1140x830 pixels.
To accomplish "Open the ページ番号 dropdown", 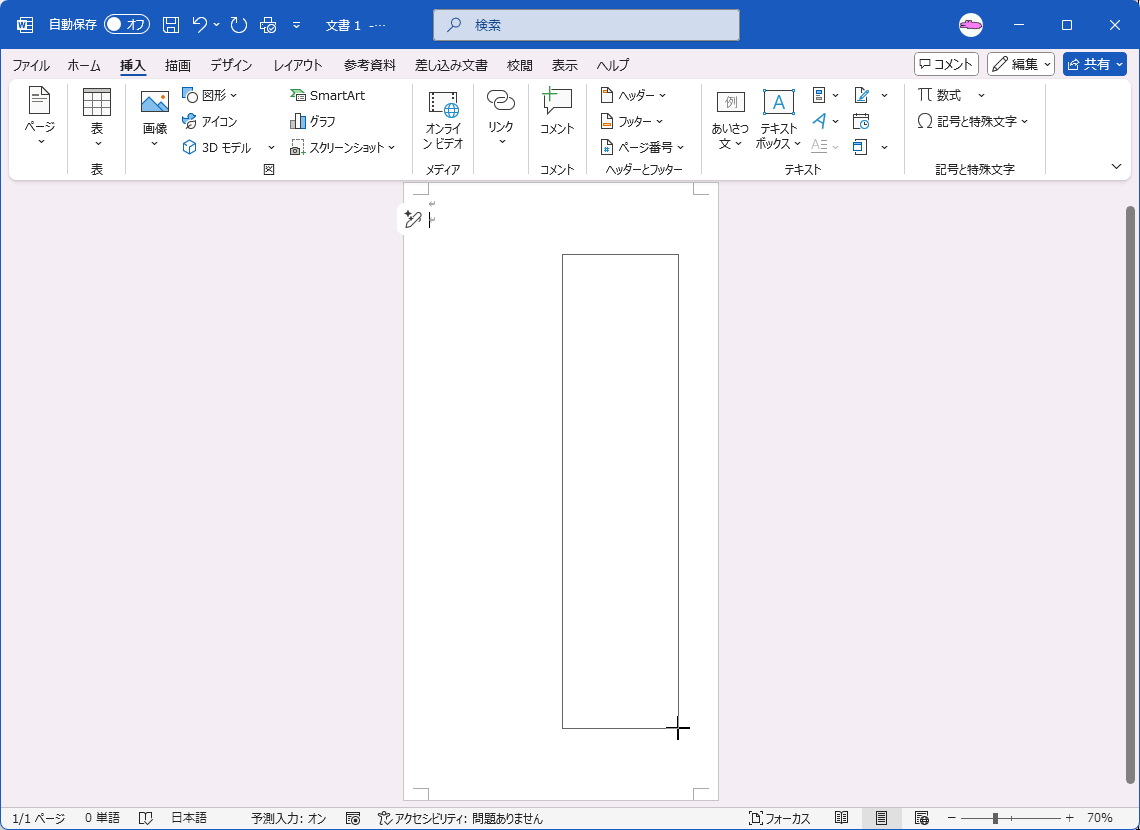I will (643, 148).
